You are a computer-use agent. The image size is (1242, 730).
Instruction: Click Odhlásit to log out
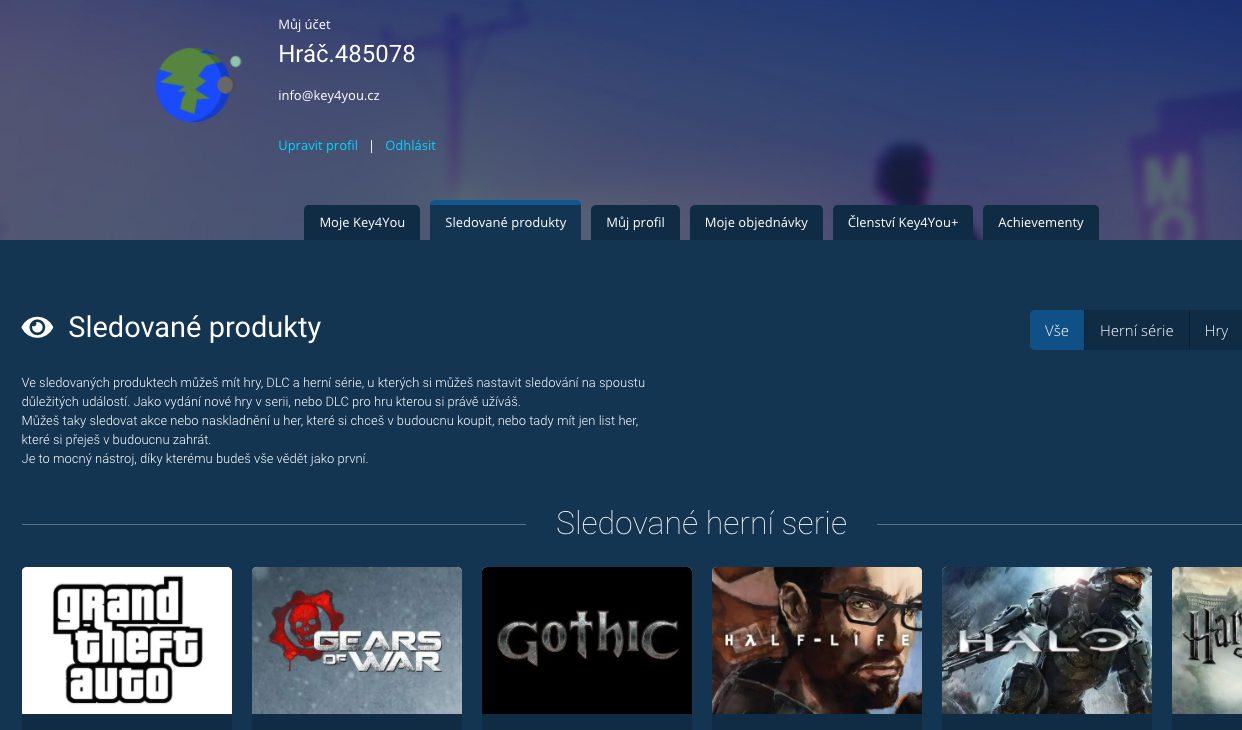click(x=410, y=145)
